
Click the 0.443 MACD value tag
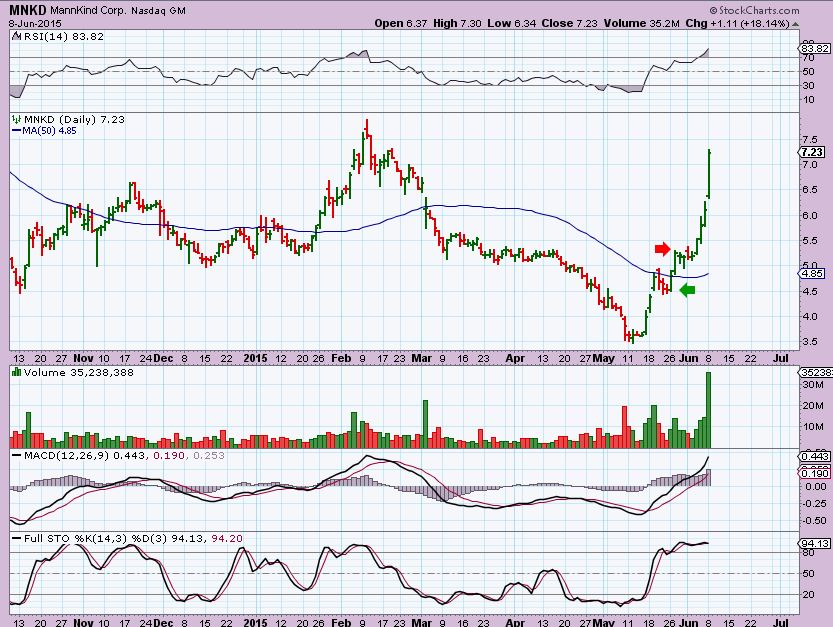pyautogui.click(x=815, y=457)
